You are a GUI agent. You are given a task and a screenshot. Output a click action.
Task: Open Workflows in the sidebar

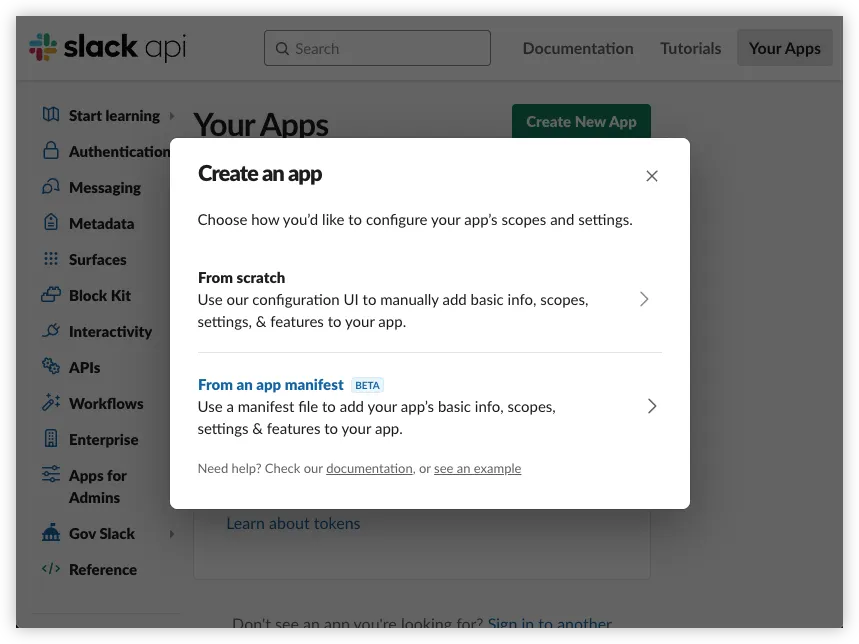[106, 404]
